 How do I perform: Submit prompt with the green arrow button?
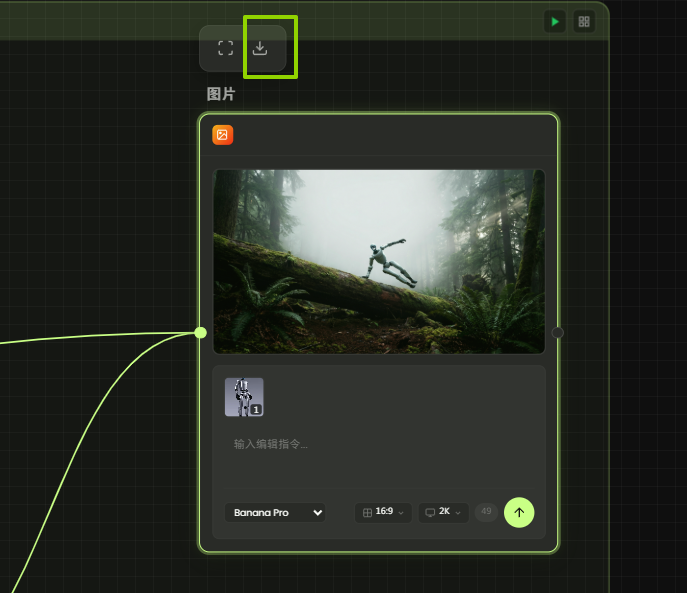[x=519, y=512]
